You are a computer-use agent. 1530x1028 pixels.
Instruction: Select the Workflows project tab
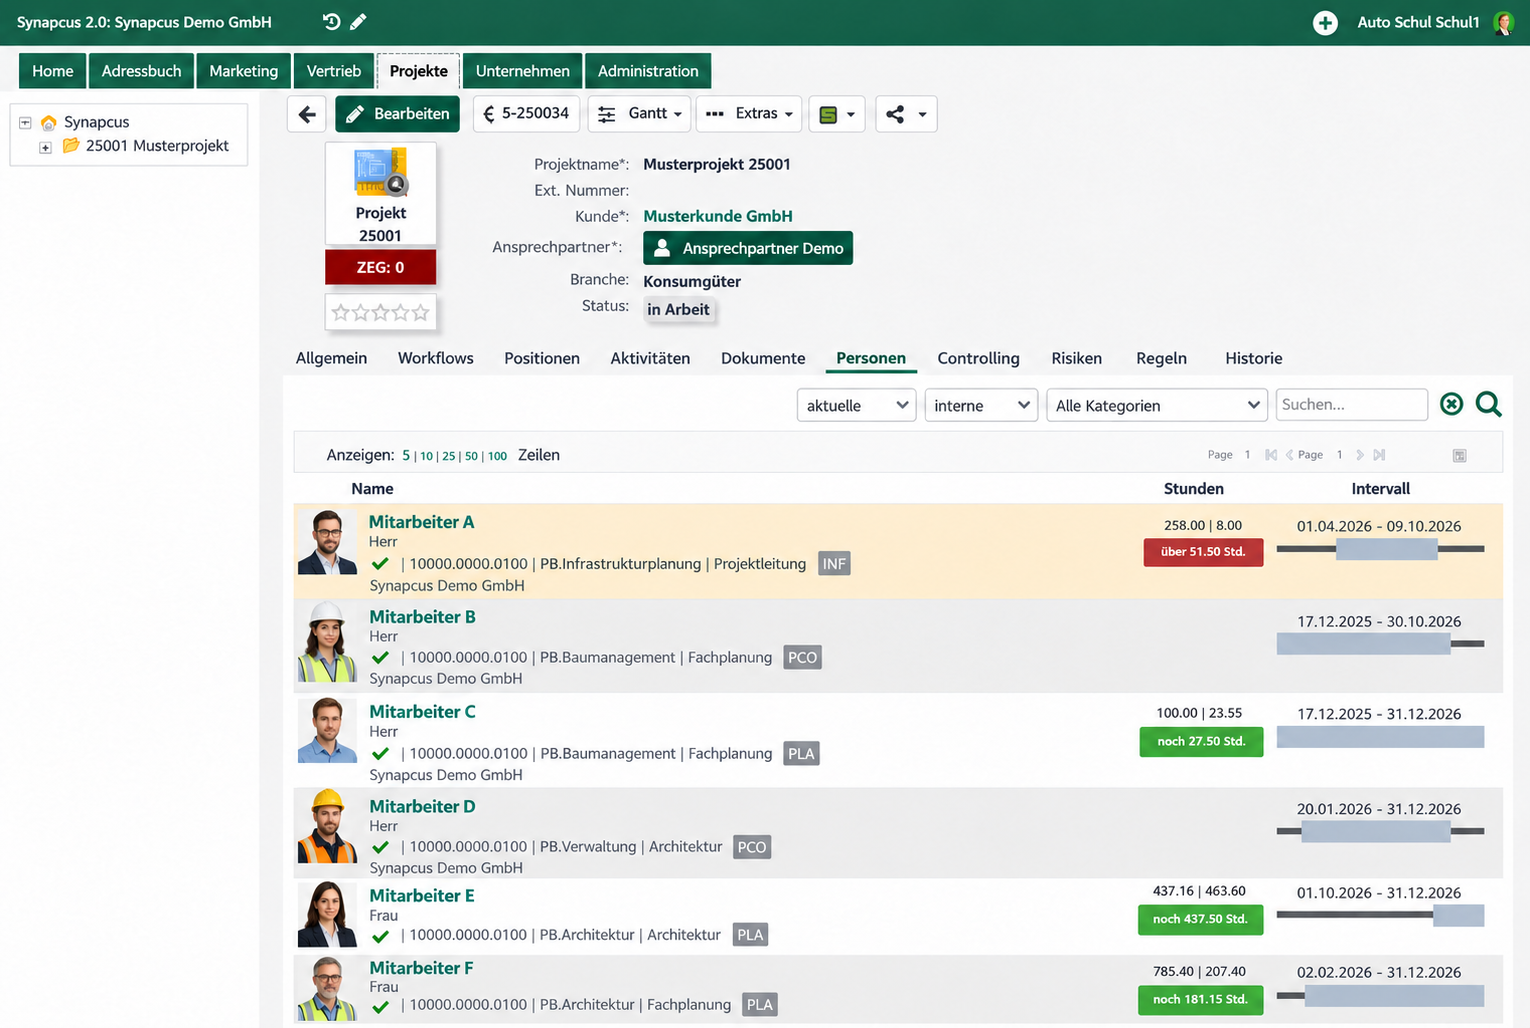[x=436, y=358]
